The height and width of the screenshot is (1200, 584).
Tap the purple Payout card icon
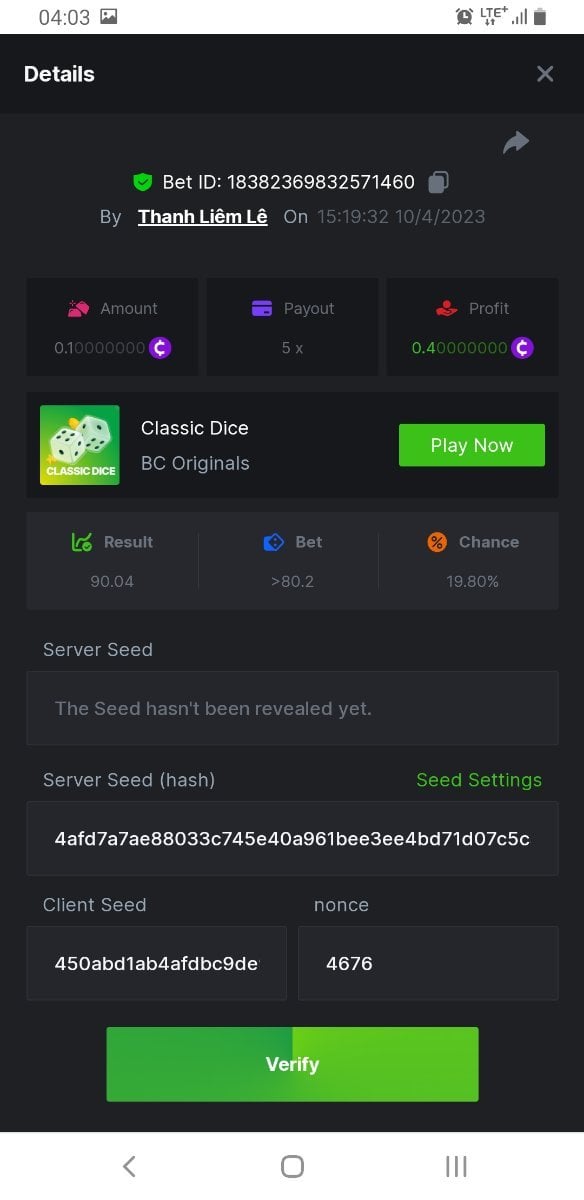coord(262,308)
